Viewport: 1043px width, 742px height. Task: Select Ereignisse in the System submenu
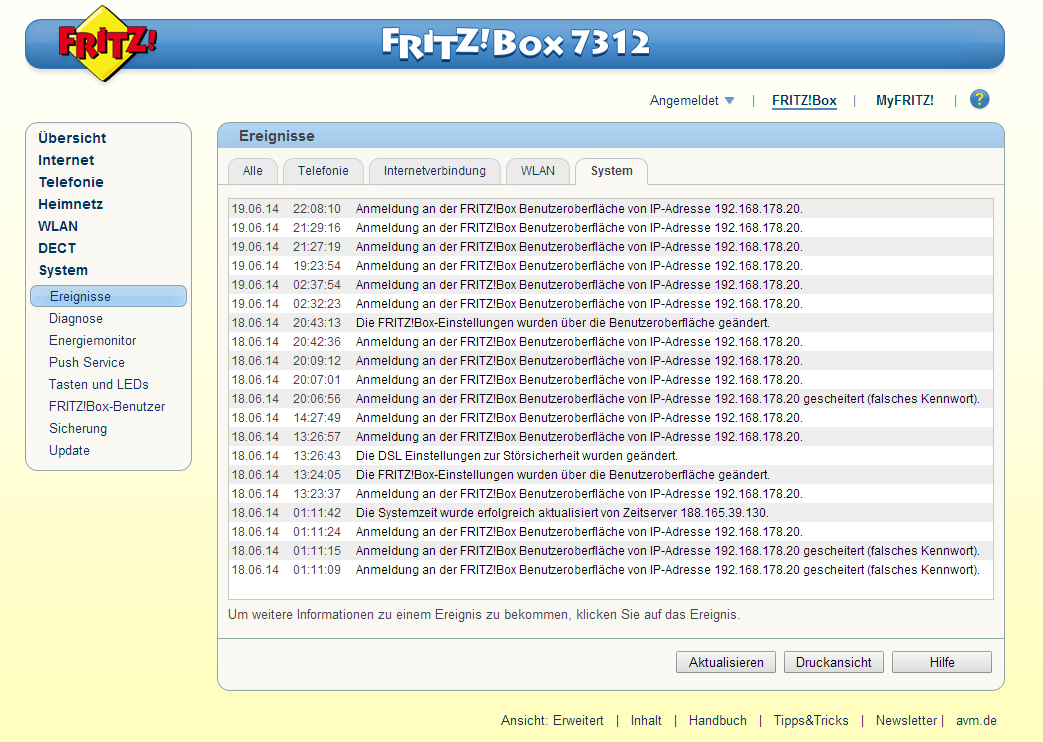108,296
